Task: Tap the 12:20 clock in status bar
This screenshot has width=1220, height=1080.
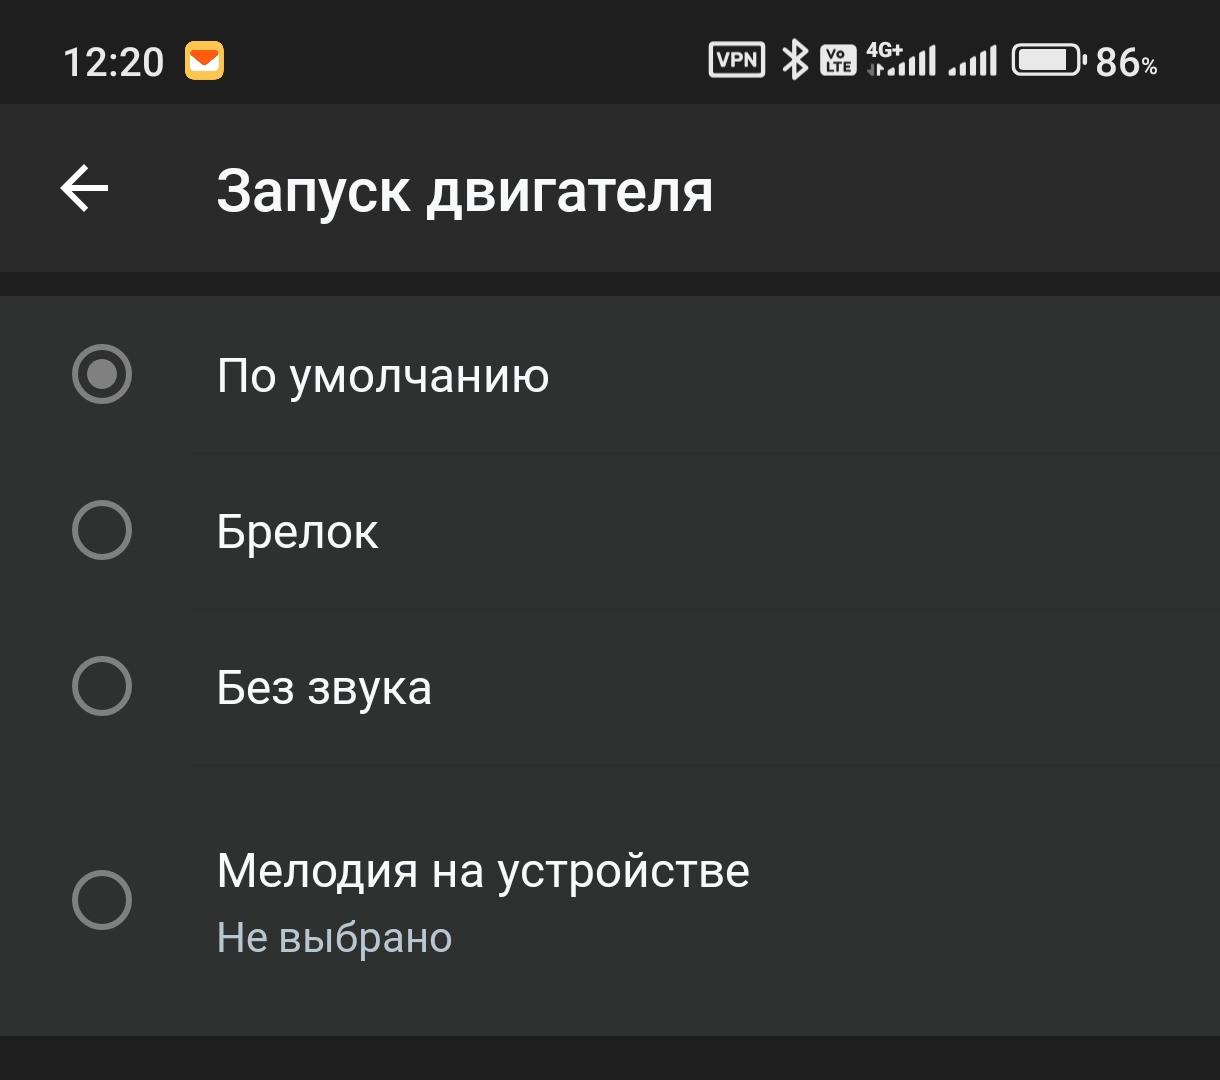Action: (113, 62)
